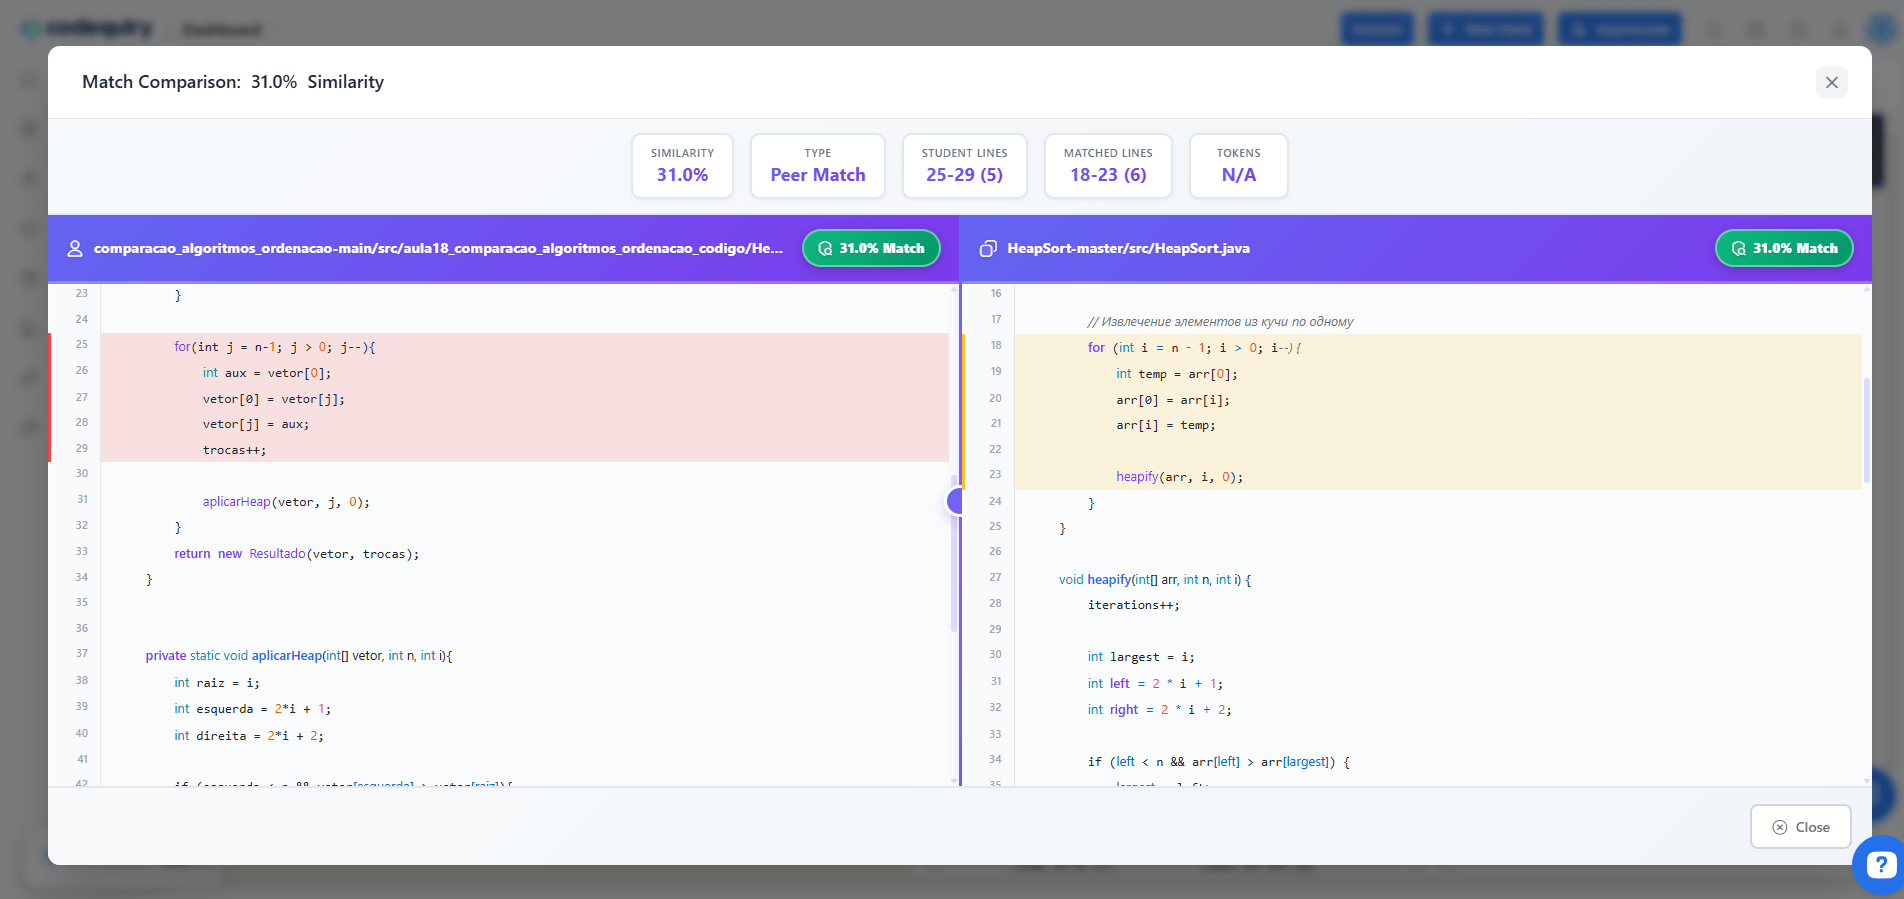This screenshot has width=1904, height=899.
Task: Click right pane for loop on line 18
Action: coord(1195,348)
